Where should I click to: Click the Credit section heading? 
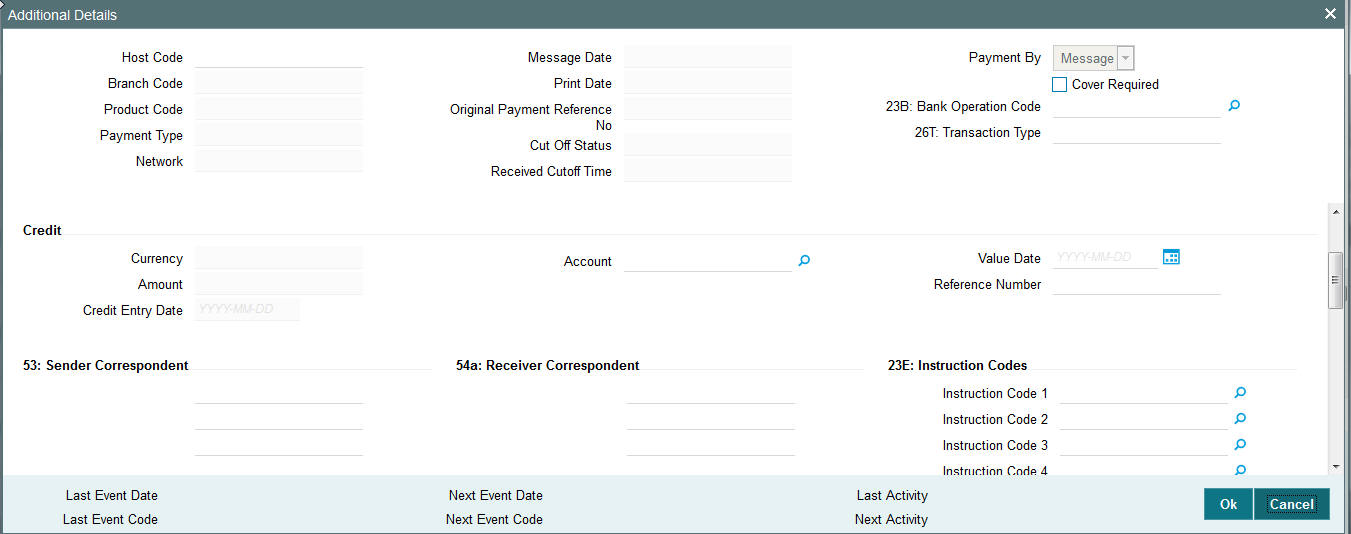click(x=42, y=230)
